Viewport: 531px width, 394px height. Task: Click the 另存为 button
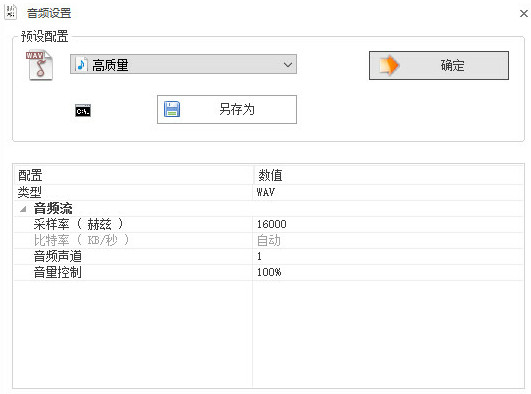tap(227, 109)
